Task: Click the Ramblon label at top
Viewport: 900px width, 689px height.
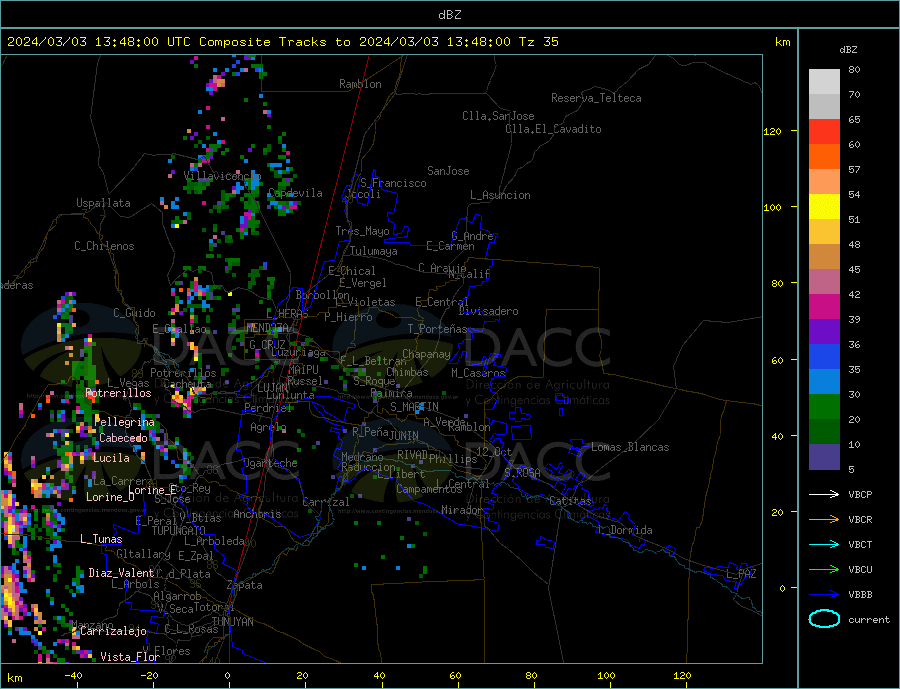Action: click(x=360, y=84)
